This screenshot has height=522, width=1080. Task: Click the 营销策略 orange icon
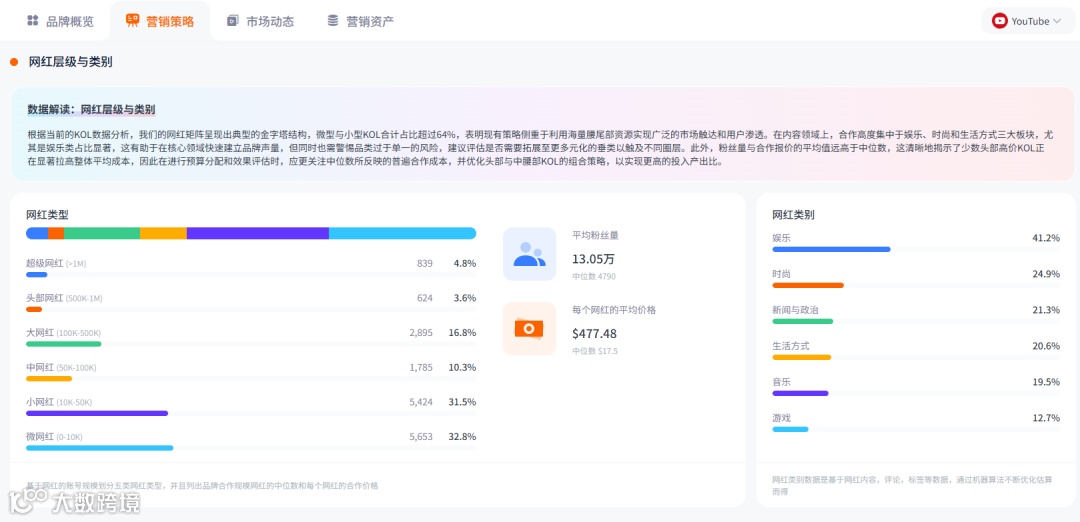[x=132, y=21]
